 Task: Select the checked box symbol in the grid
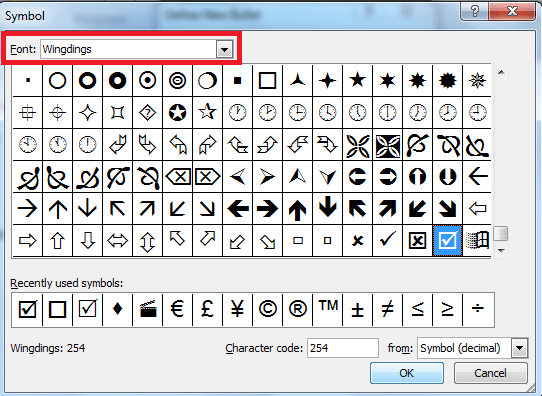(x=447, y=241)
